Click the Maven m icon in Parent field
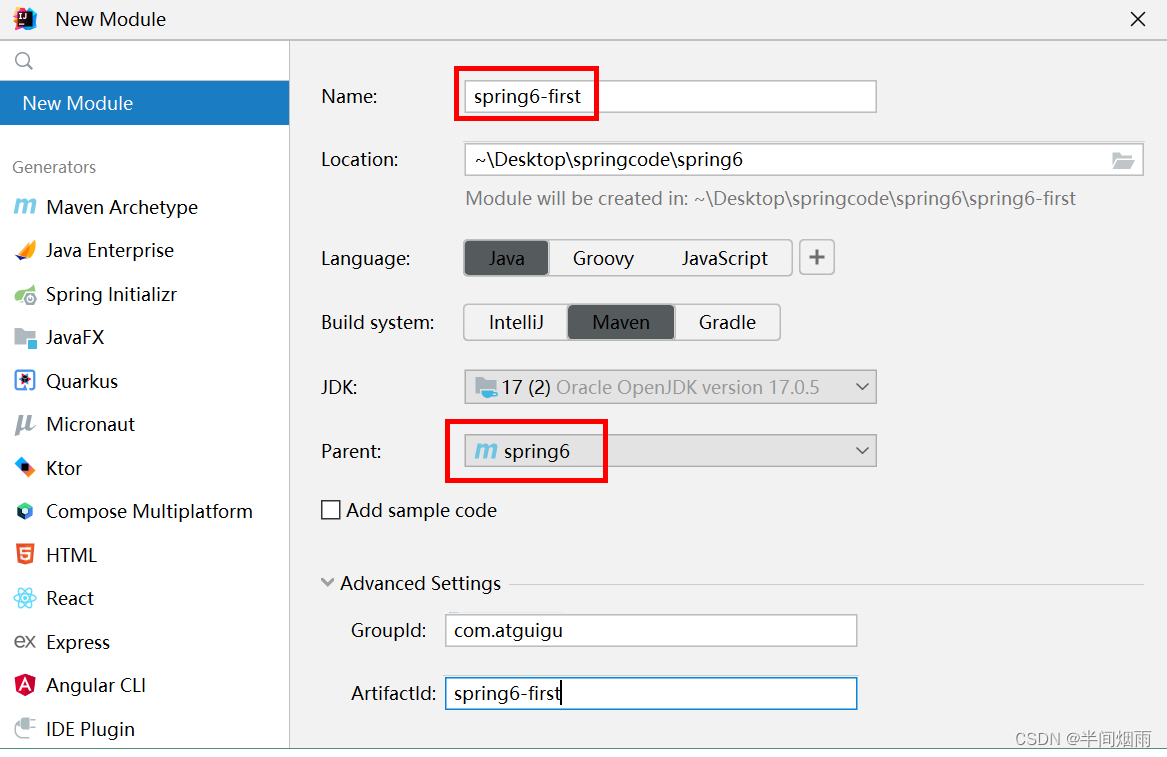 coord(486,451)
